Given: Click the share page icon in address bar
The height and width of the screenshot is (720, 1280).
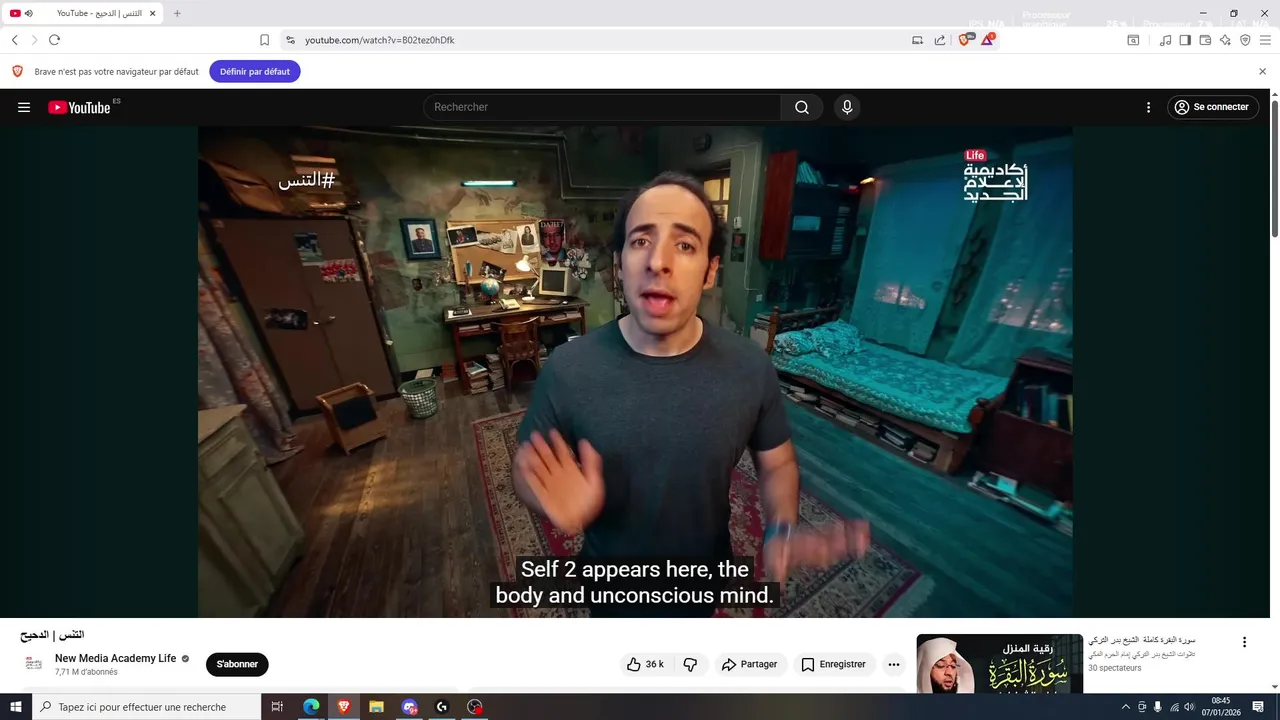Looking at the screenshot, I should pyautogui.click(x=940, y=40).
